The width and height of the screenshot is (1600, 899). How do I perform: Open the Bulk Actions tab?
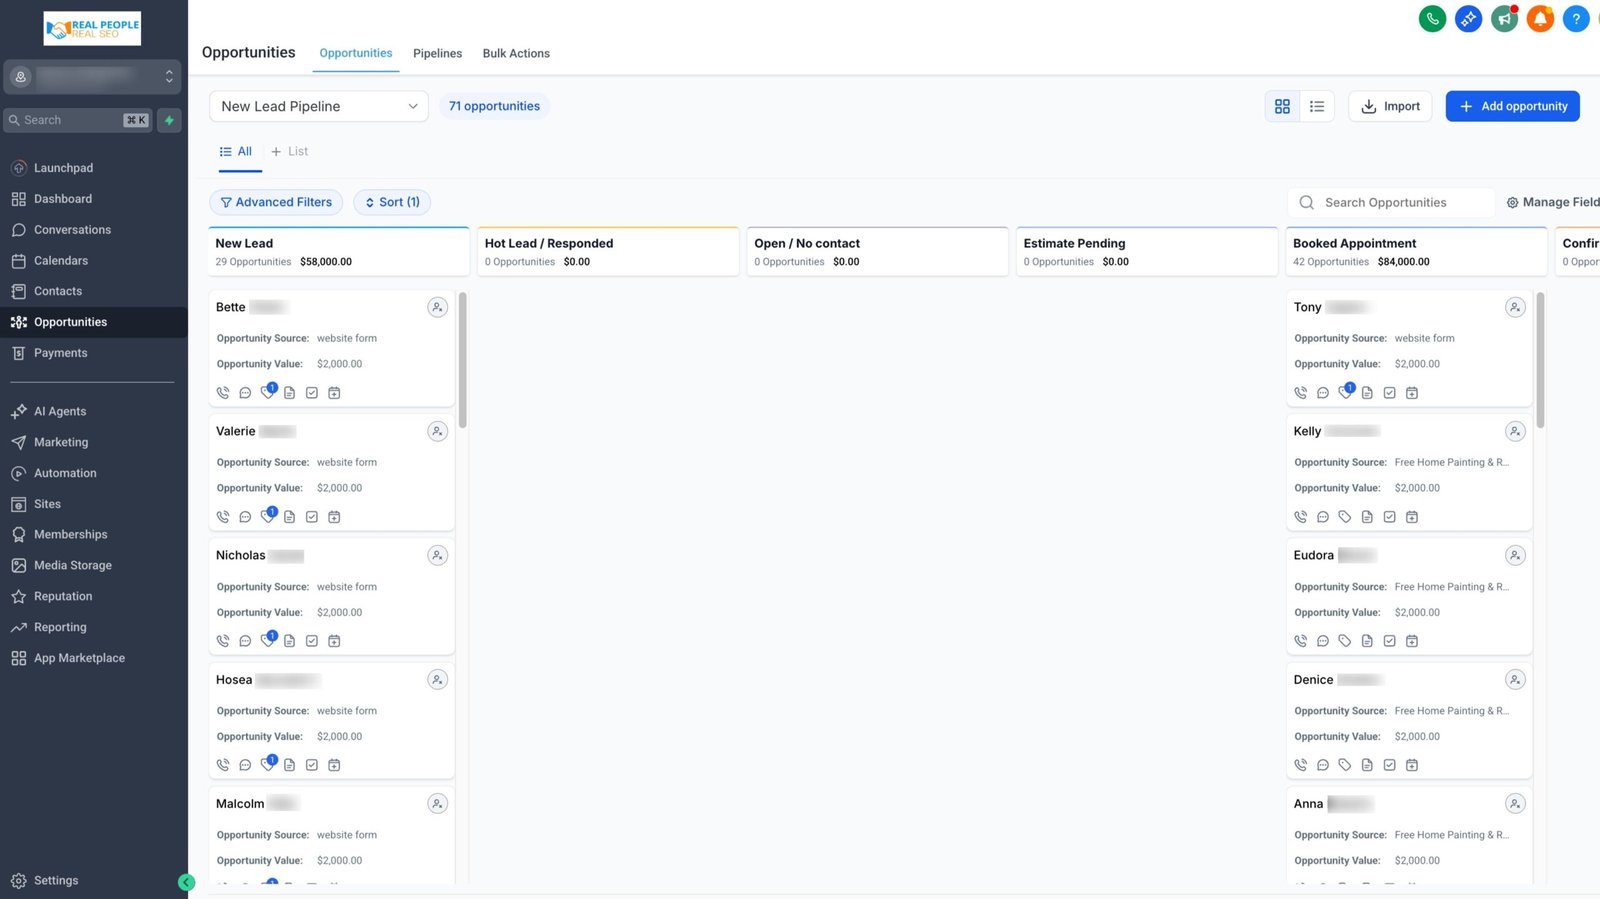[x=516, y=53]
